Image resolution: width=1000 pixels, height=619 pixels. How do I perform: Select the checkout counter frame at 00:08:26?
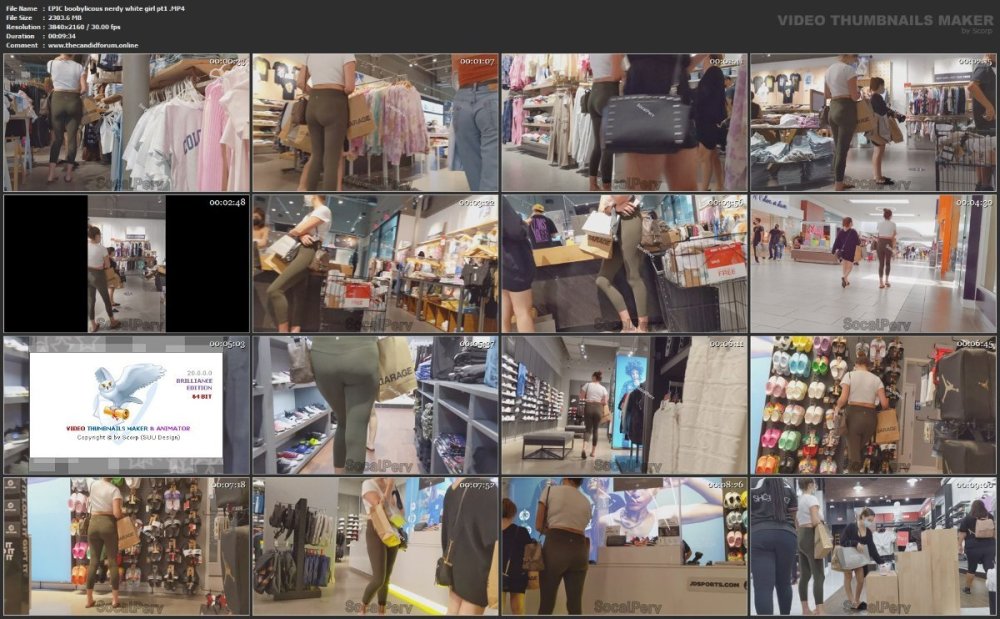point(624,546)
